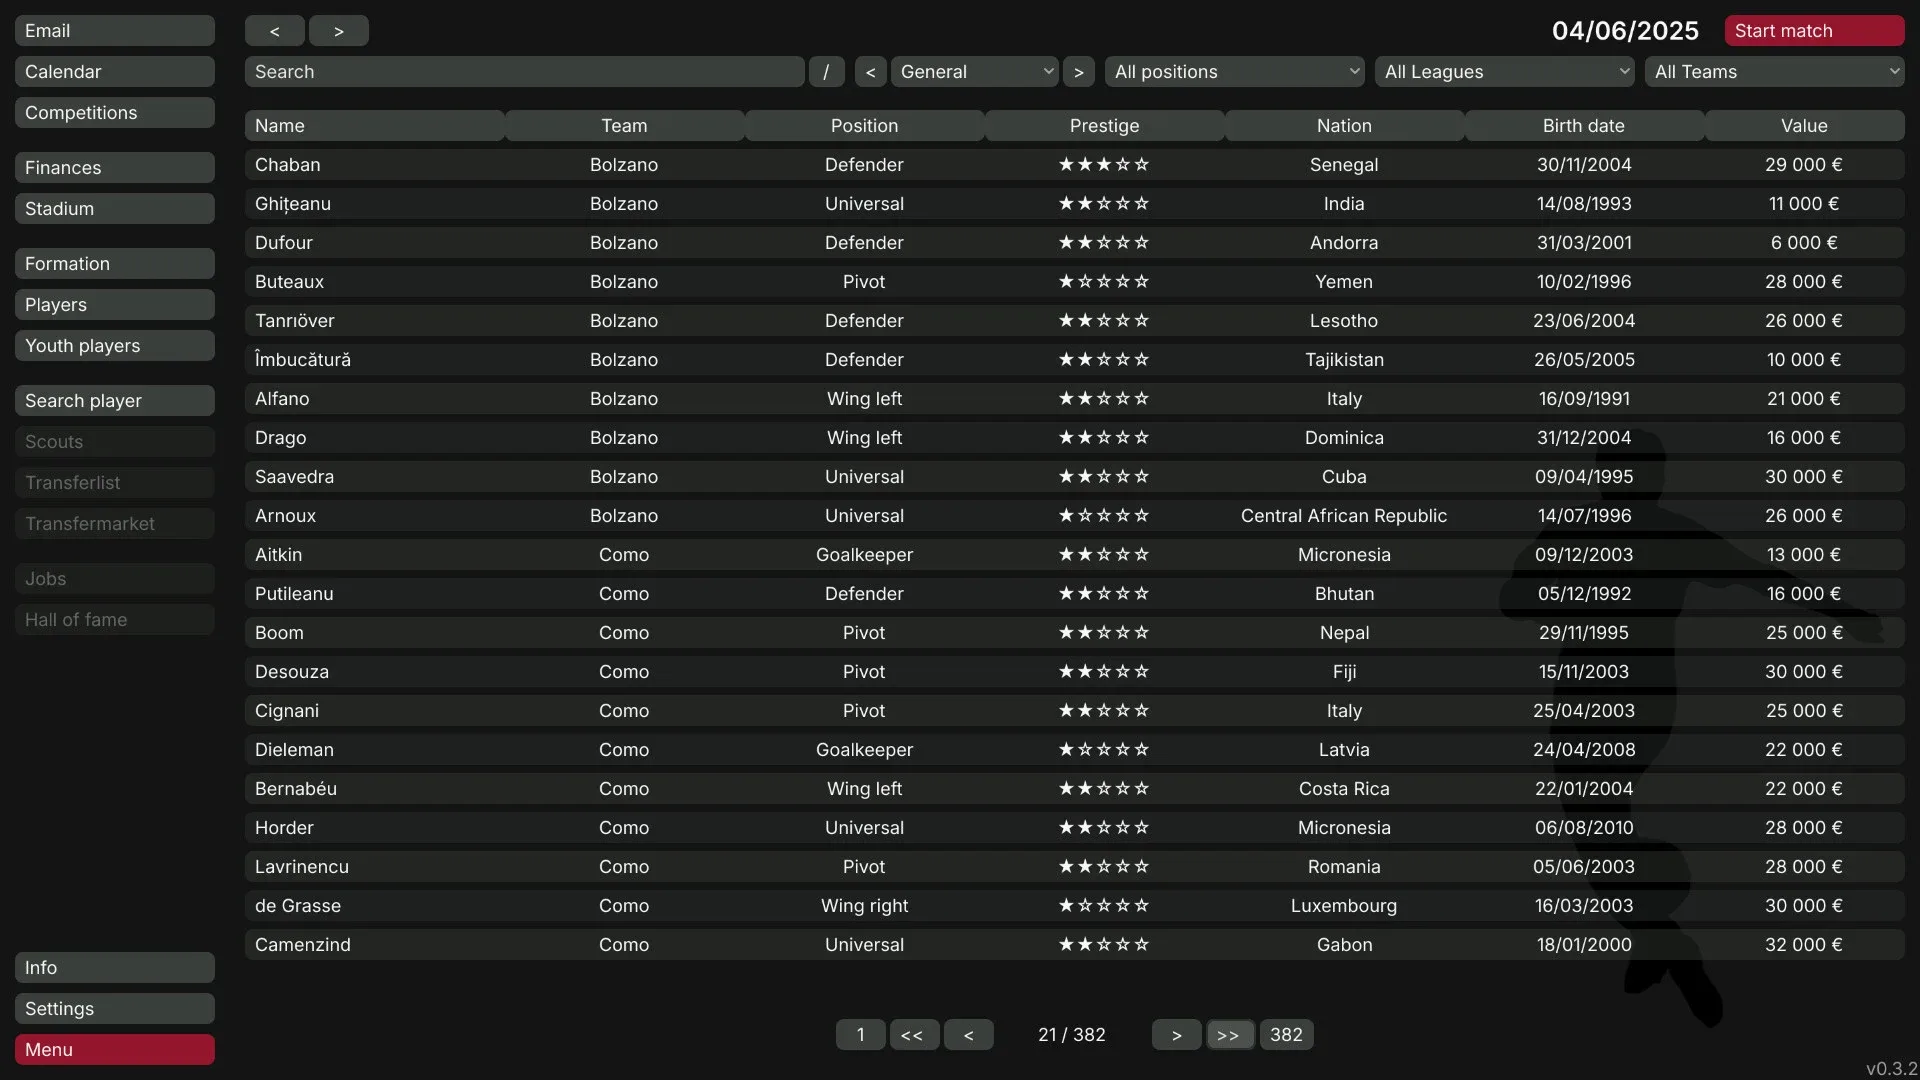Image resolution: width=1920 pixels, height=1080 pixels.
Task: Open the All Leagues dropdown
Action: (1504, 72)
